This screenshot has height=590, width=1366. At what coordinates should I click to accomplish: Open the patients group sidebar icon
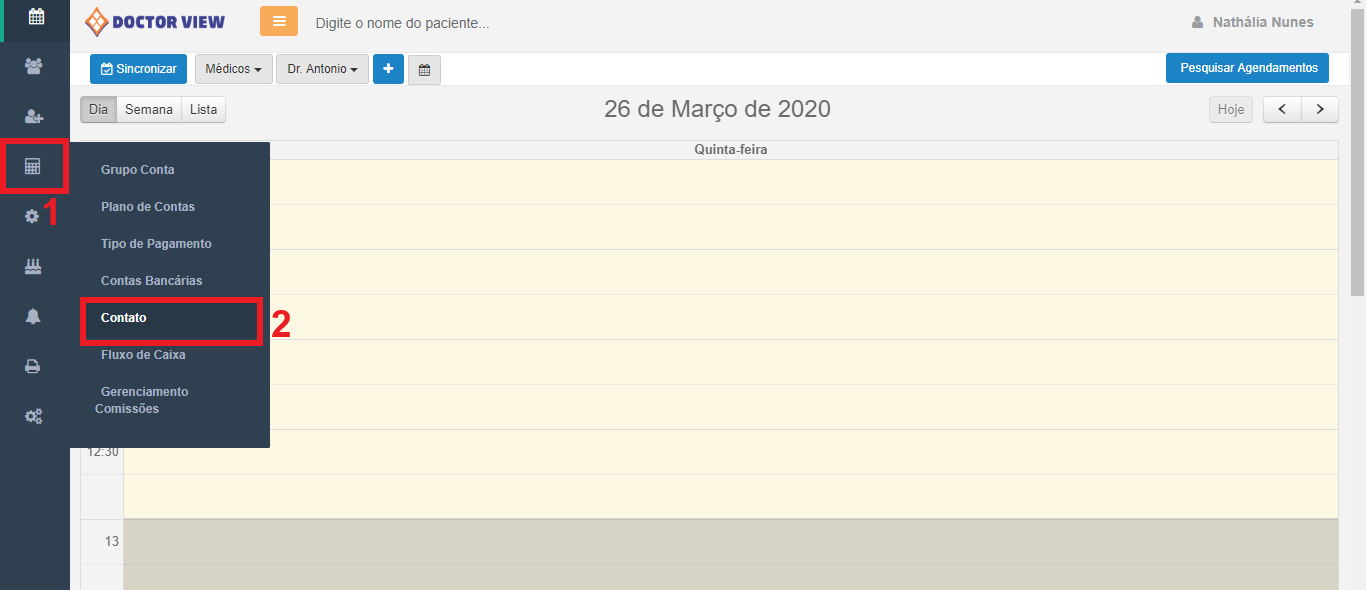click(x=34, y=66)
